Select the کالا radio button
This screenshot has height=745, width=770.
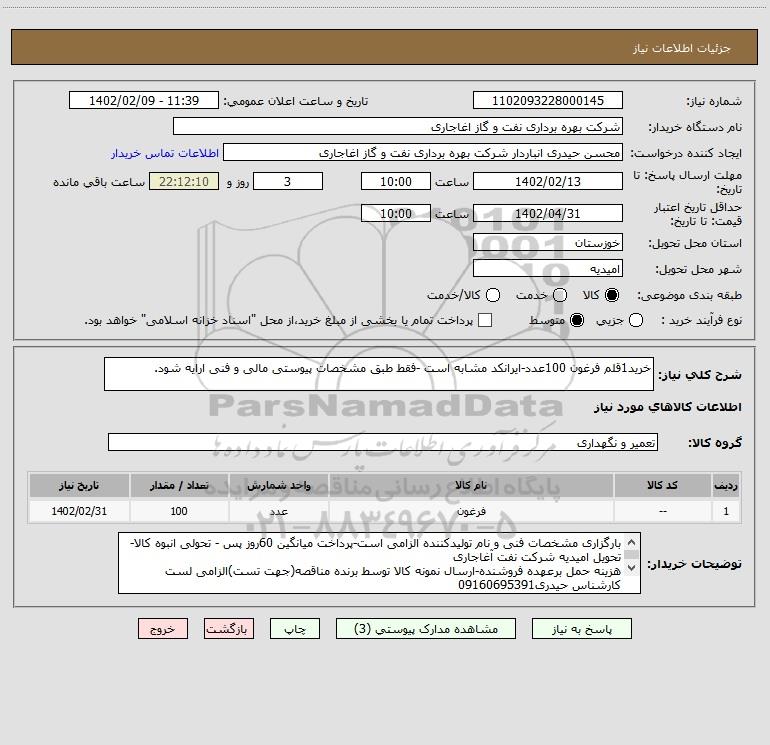(612, 295)
